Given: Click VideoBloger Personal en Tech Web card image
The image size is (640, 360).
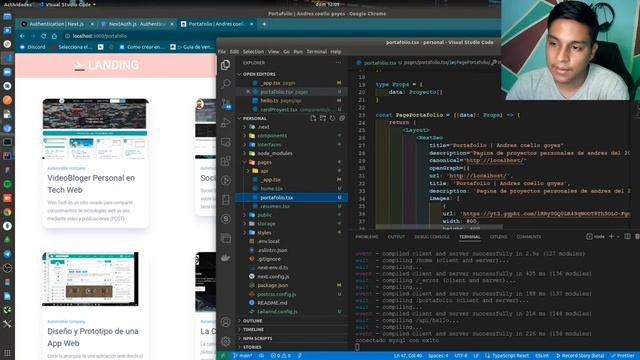Looking at the screenshot, I should 95,129.
